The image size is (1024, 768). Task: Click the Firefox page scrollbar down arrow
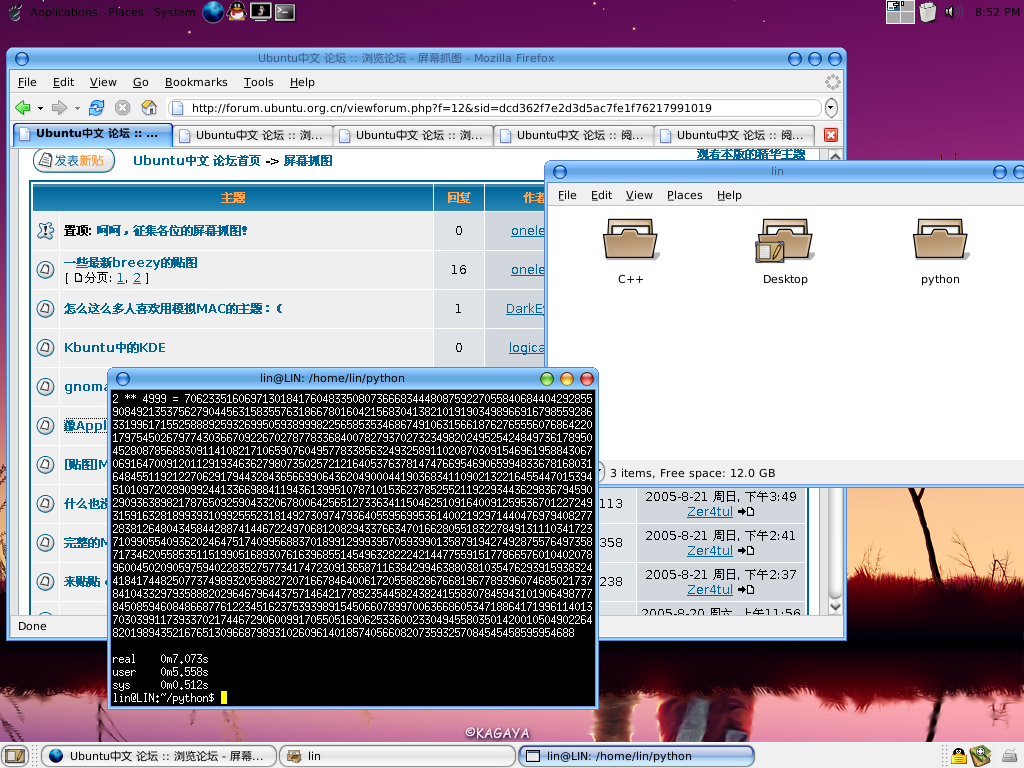pos(835,606)
